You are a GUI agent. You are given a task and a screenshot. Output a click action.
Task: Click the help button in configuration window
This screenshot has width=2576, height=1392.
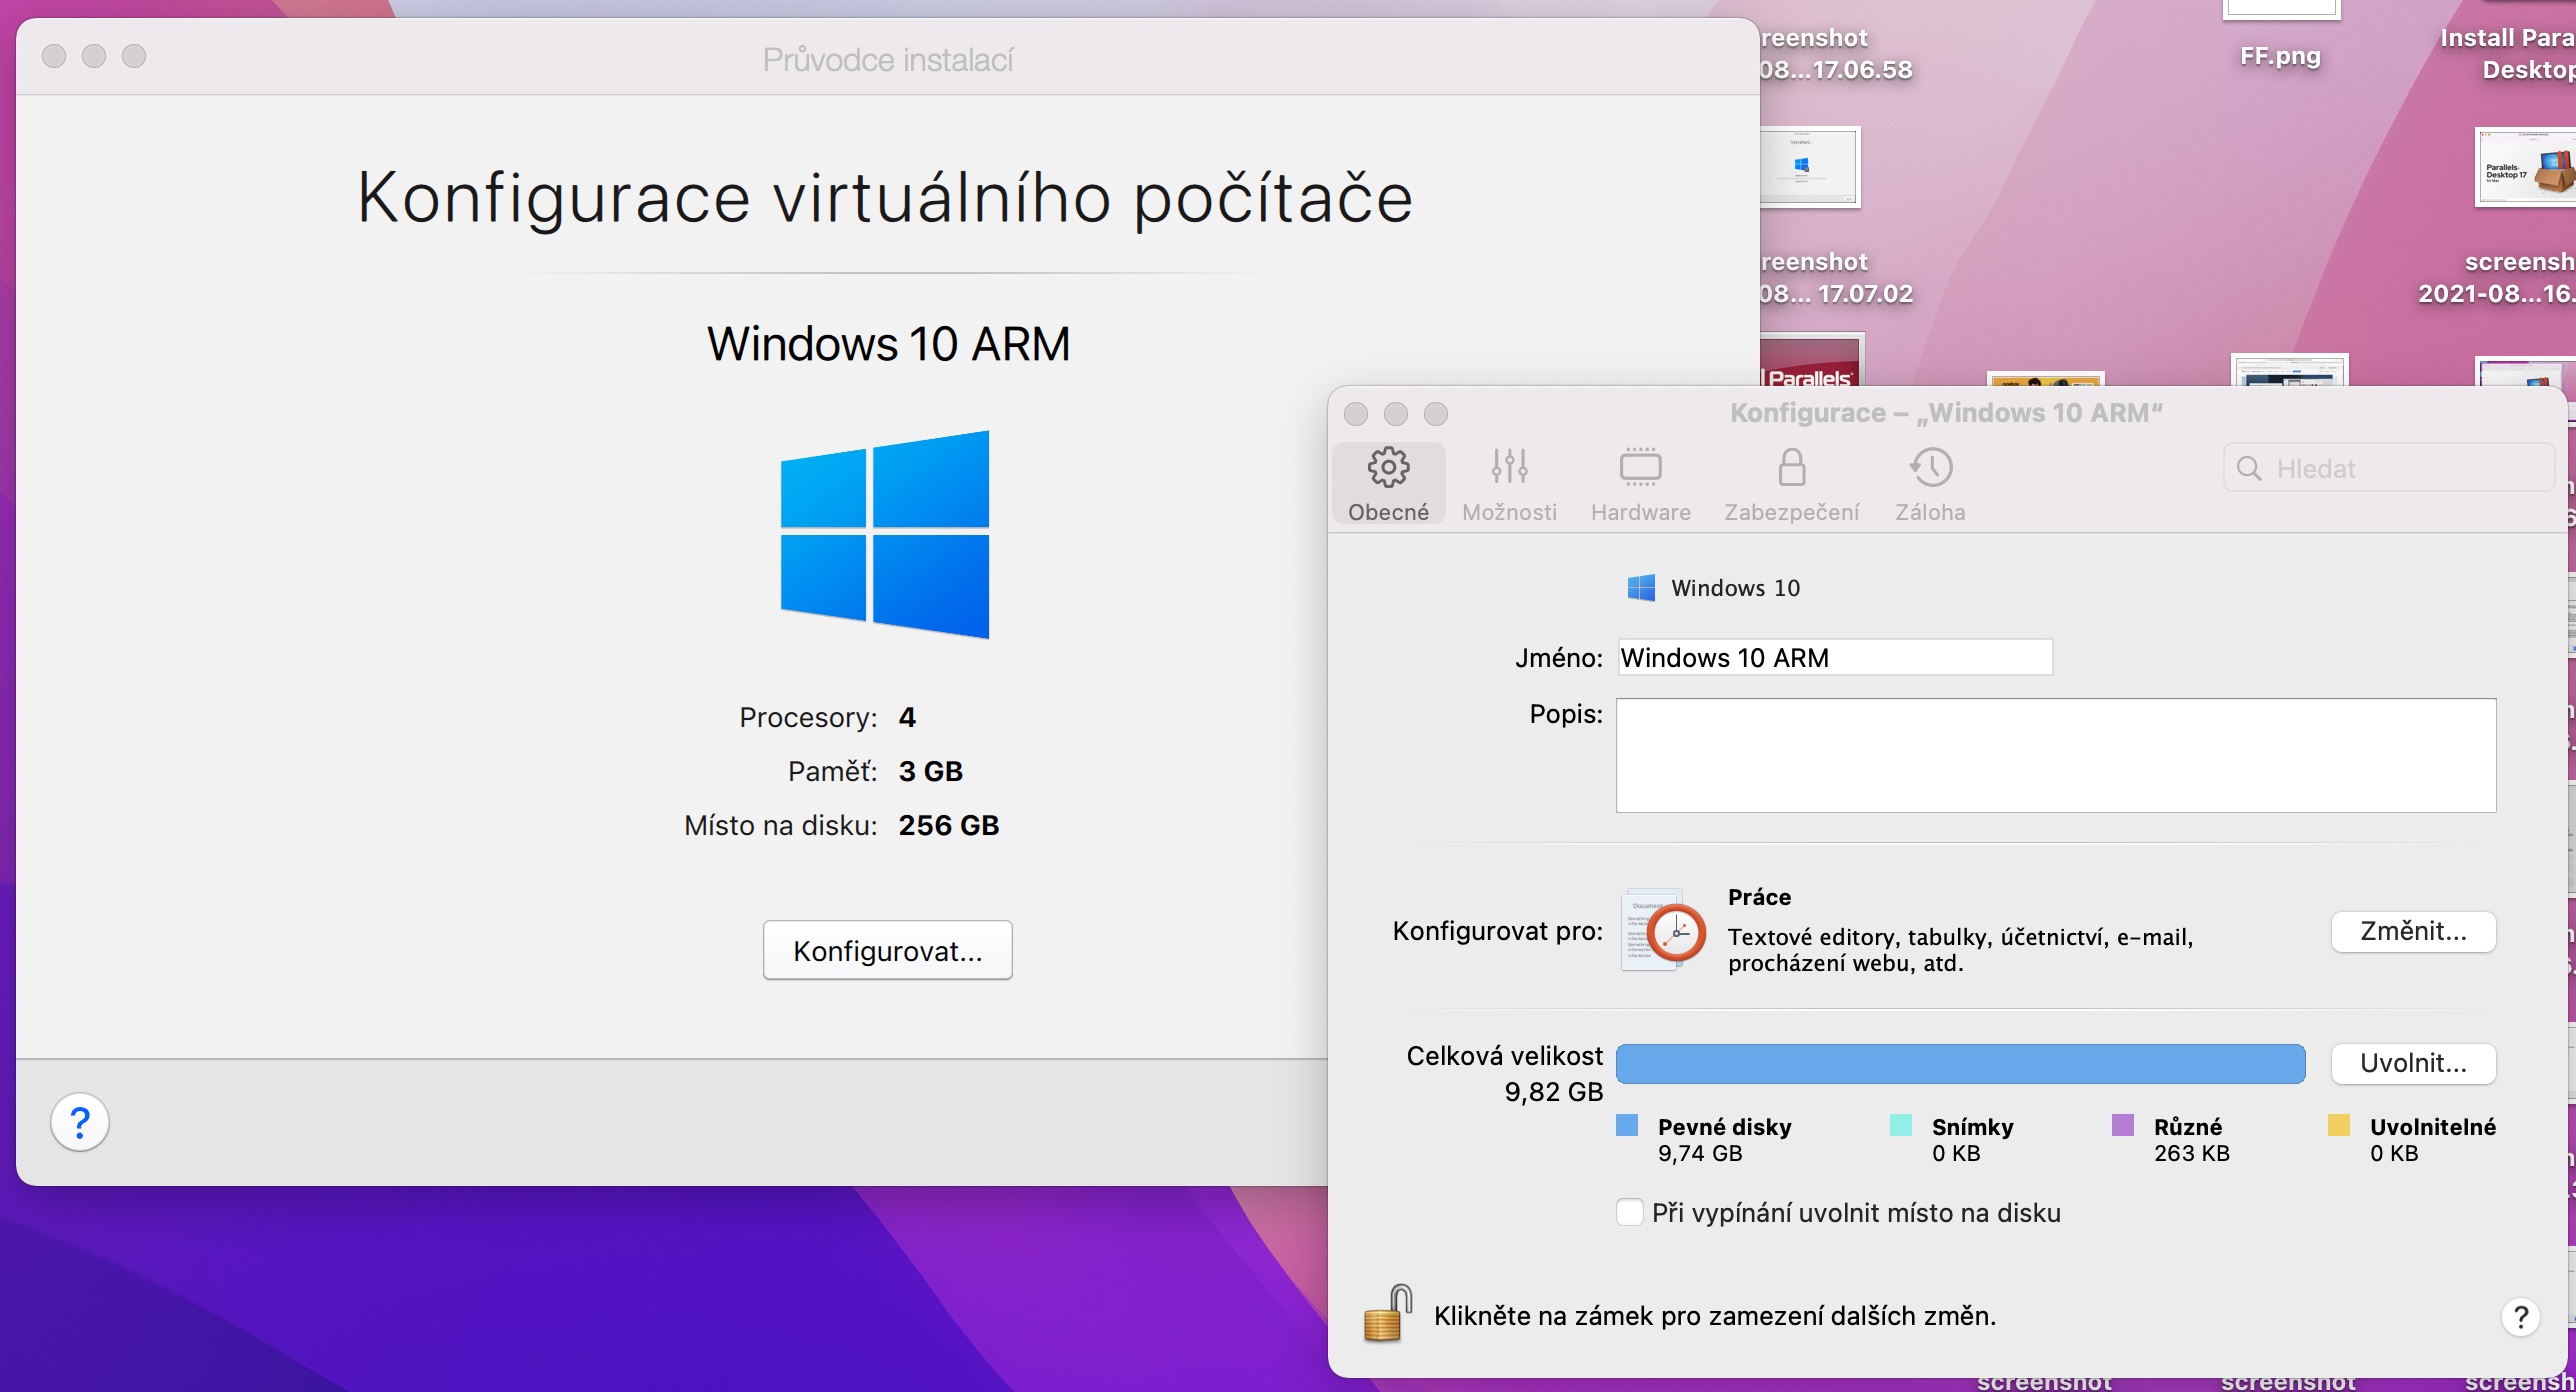(x=2520, y=1317)
